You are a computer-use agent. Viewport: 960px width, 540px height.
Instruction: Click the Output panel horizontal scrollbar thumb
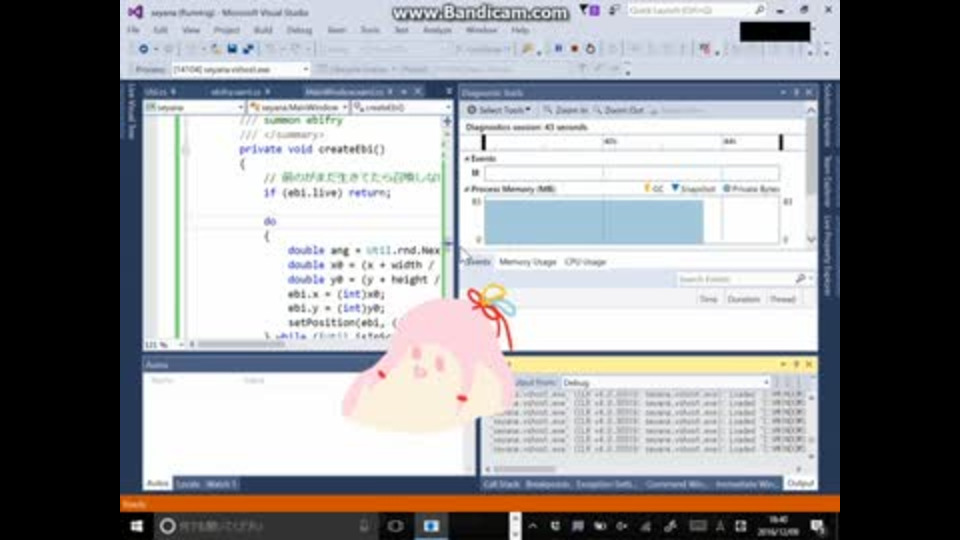[x=525, y=470]
